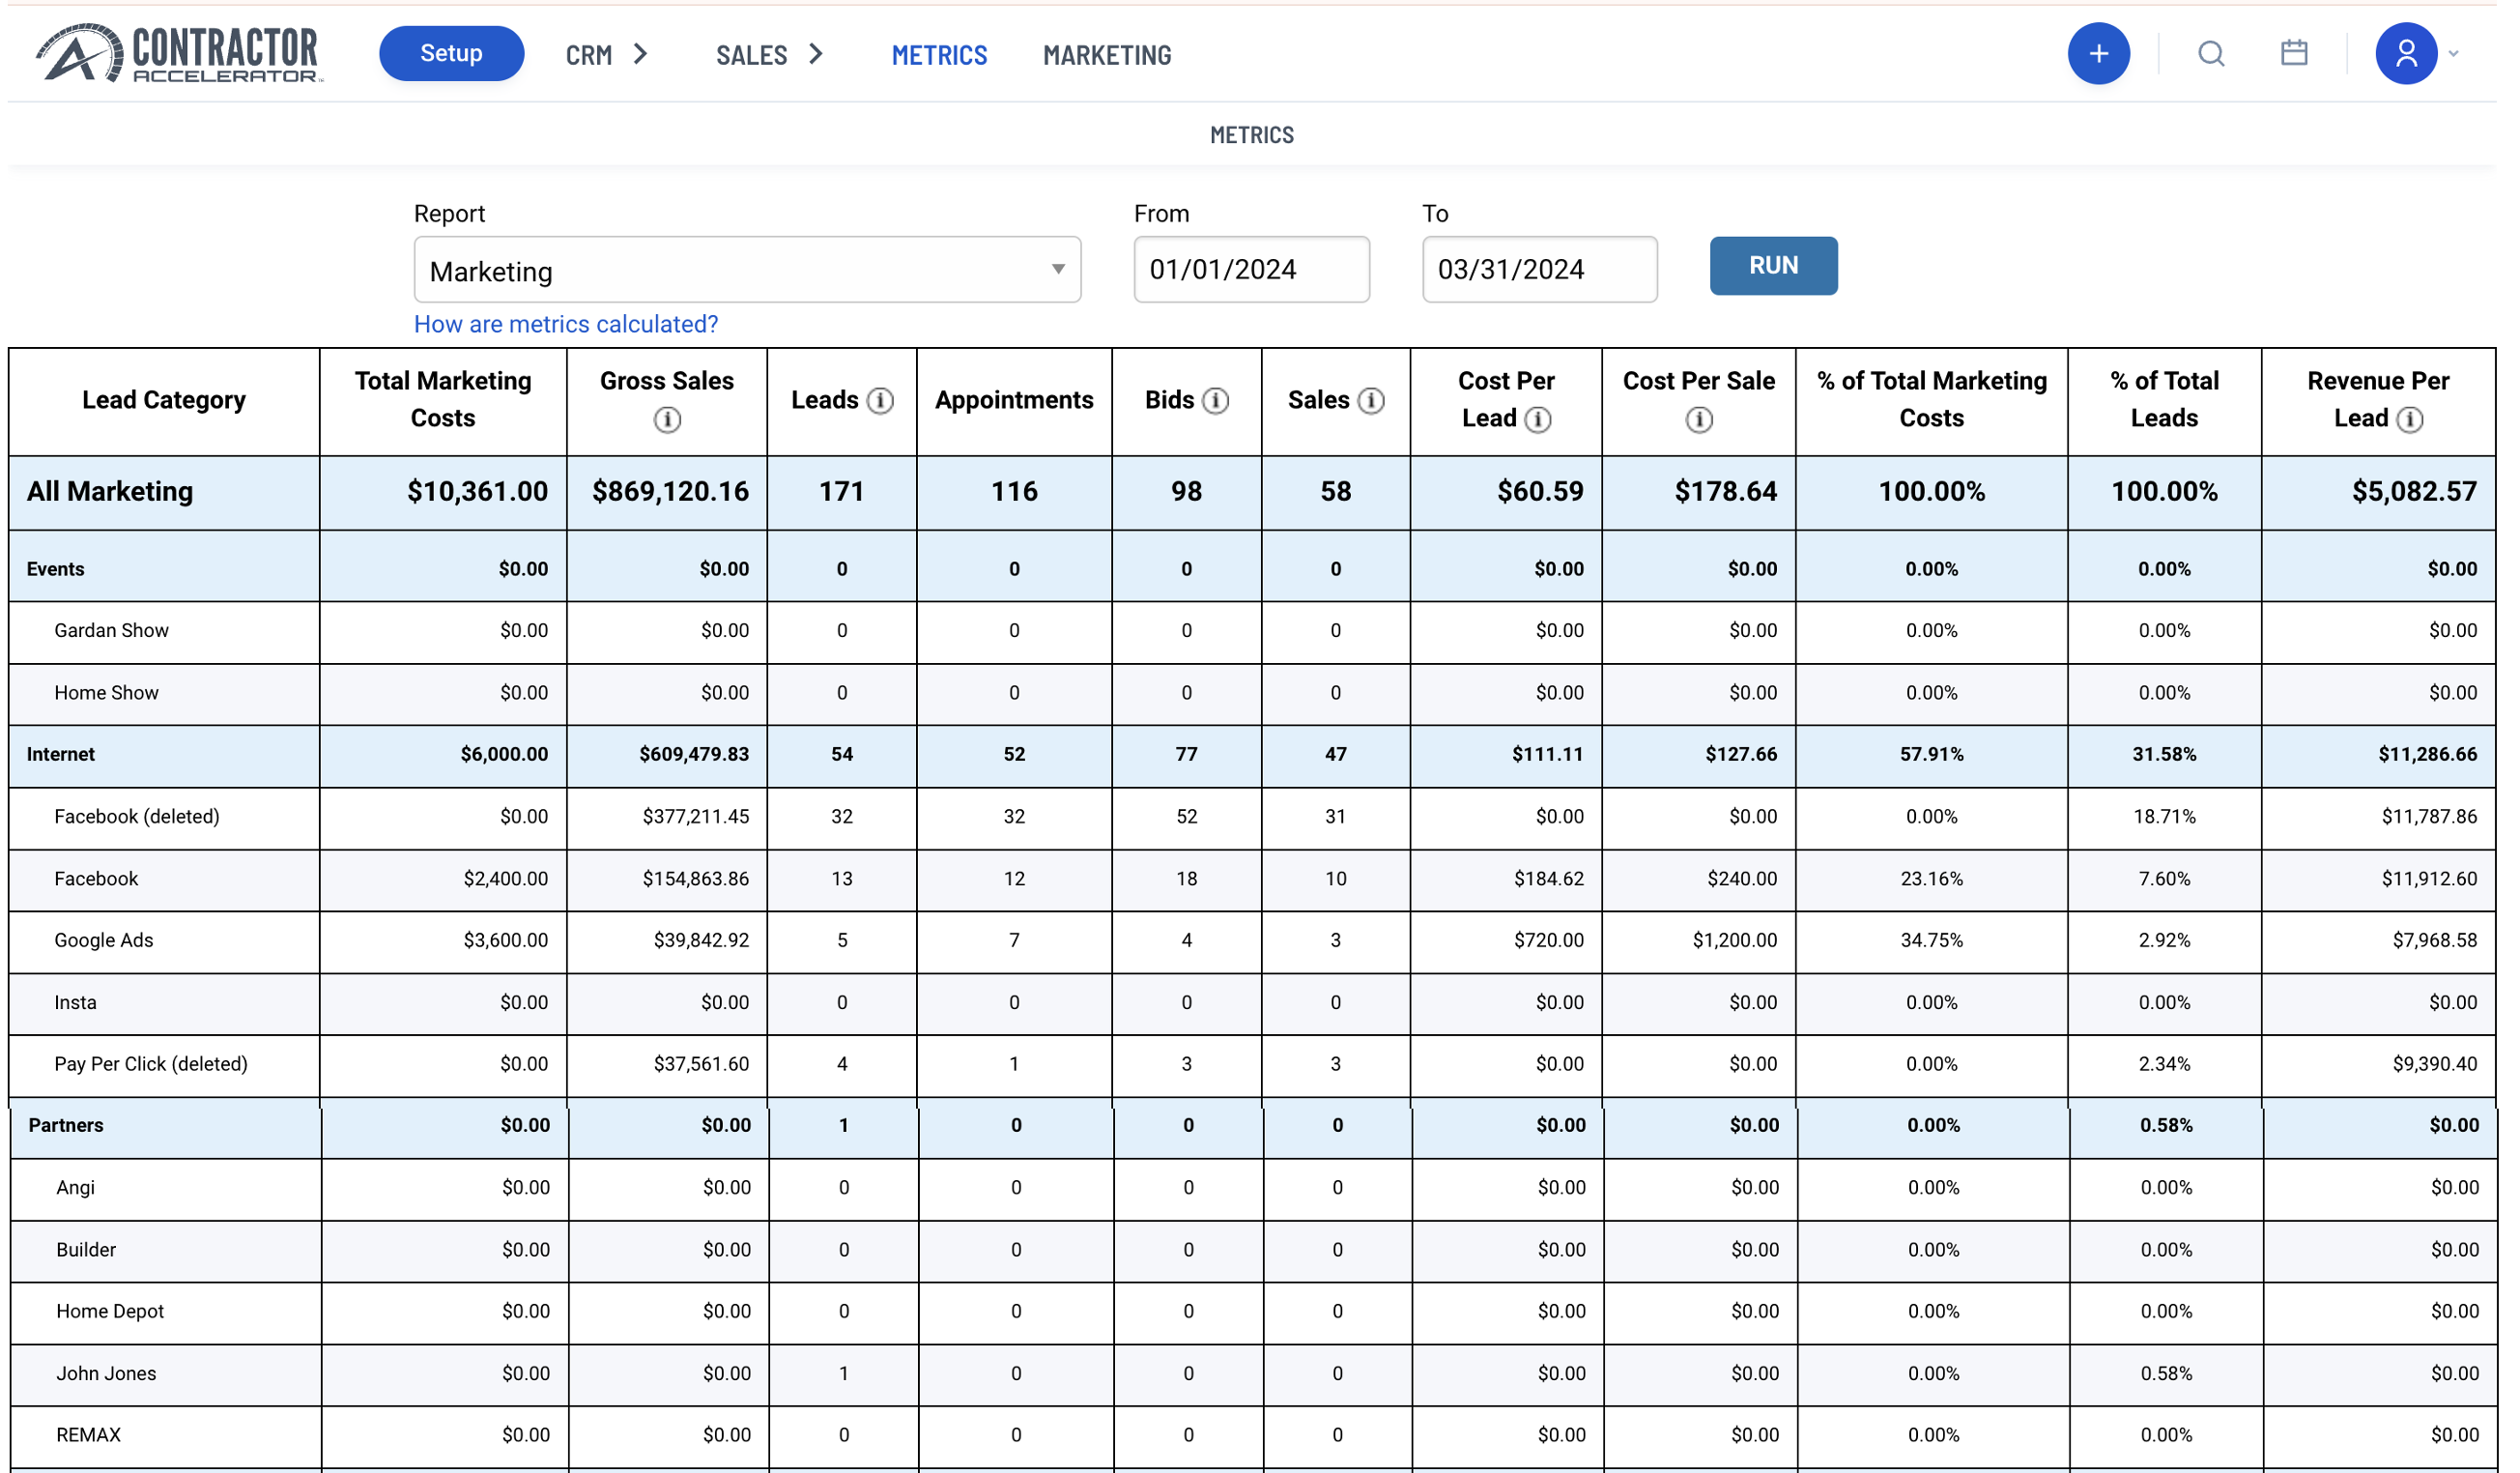
Task: Click the $10,361.00 total marketing cost
Action: point(477,491)
